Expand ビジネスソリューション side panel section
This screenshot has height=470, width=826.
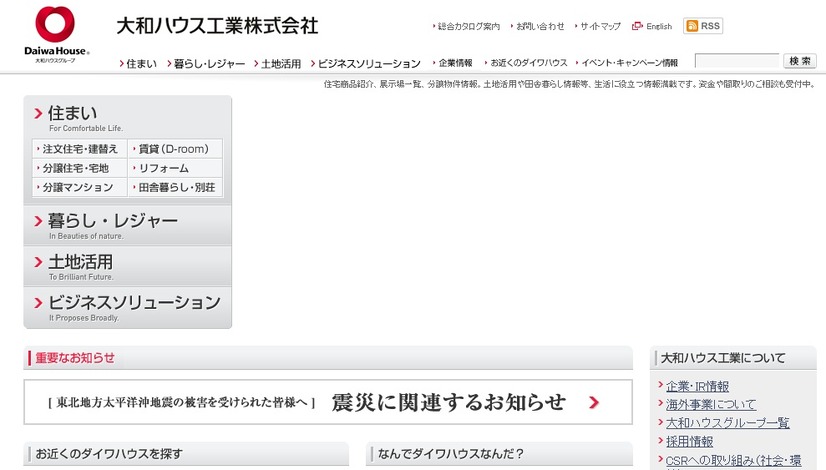coord(127,308)
